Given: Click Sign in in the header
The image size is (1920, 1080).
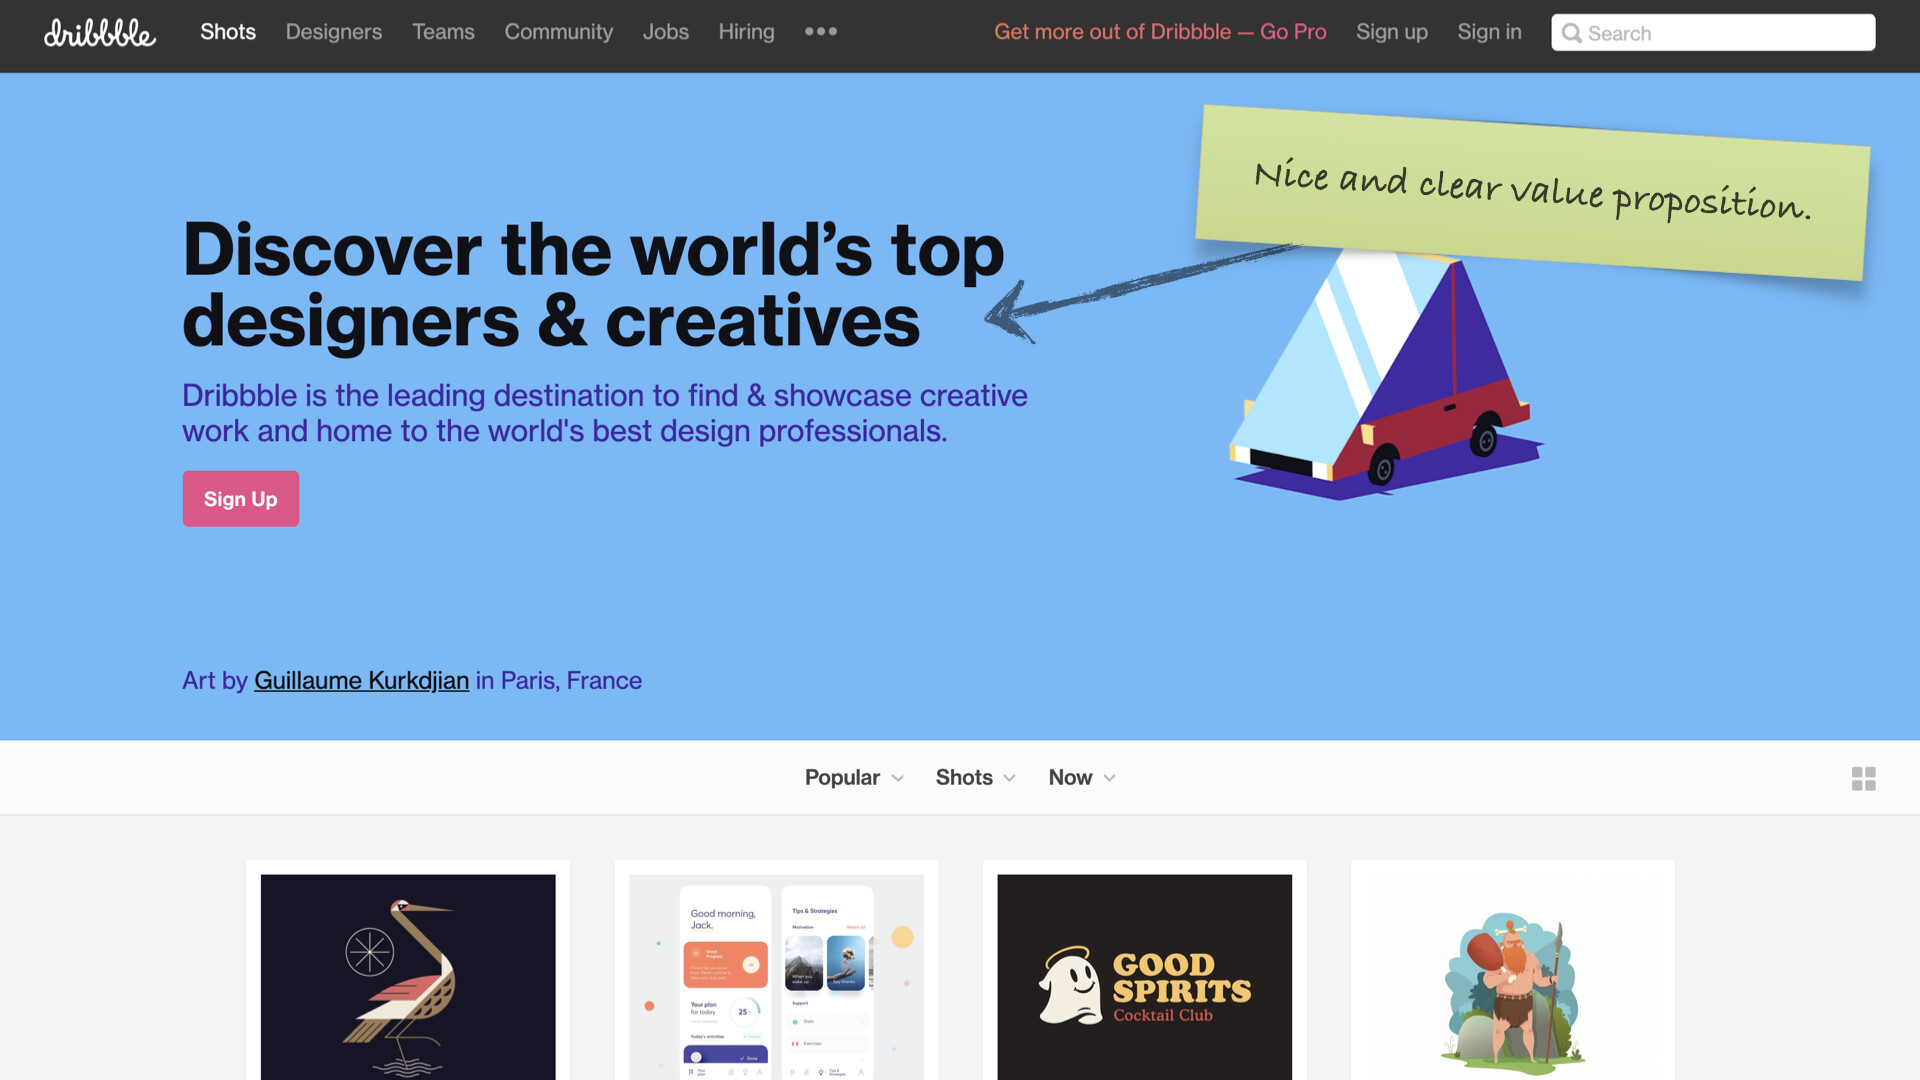Looking at the screenshot, I should coord(1489,32).
